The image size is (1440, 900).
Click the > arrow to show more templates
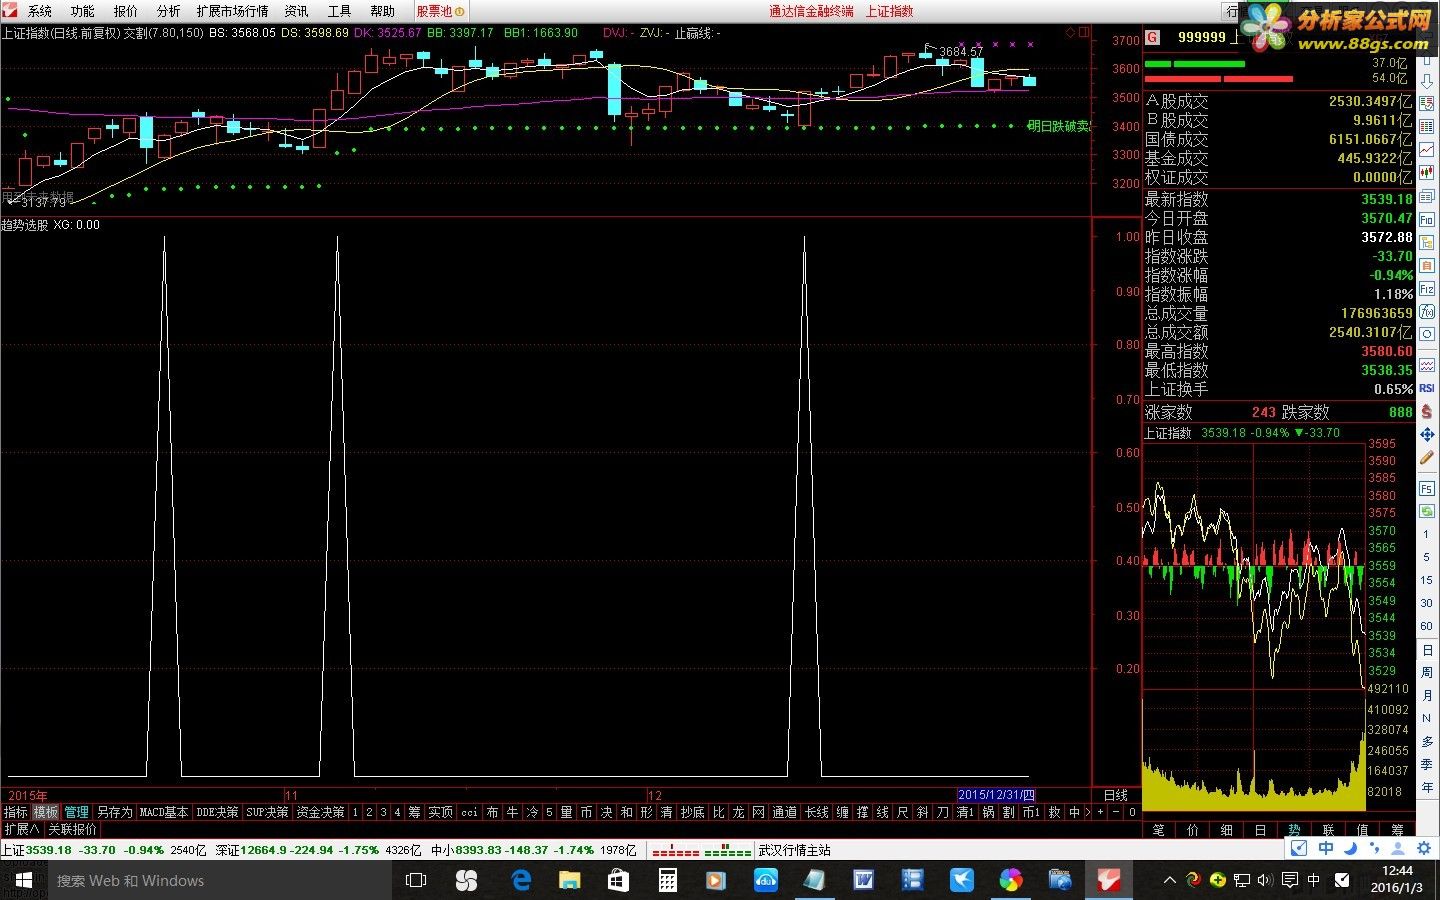(x=1088, y=812)
